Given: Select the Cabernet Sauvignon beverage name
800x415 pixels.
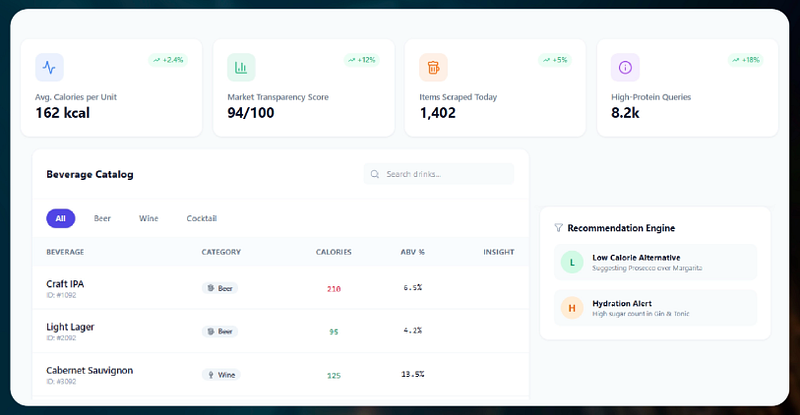Looking at the screenshot, I should [x=90, y=370].
